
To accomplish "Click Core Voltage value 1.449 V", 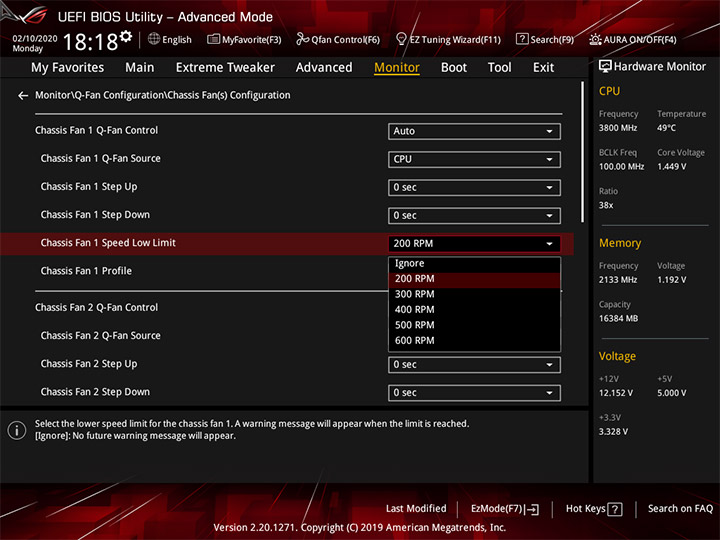I will pyautogui.click(x=672, y=167).
